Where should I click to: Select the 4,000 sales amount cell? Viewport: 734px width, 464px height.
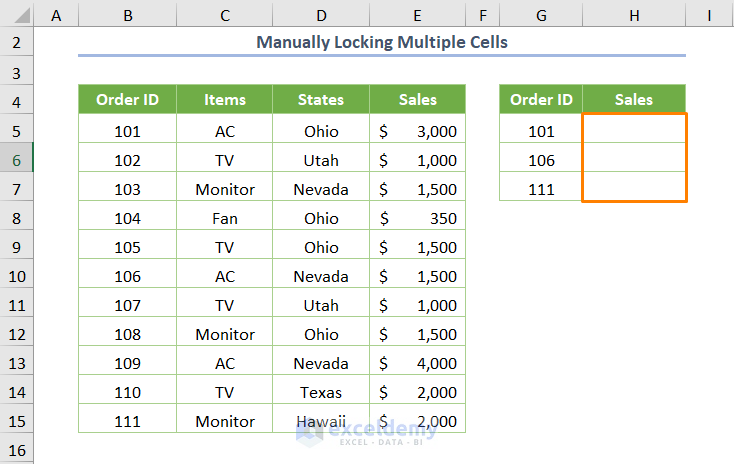(x=417, y=363)
